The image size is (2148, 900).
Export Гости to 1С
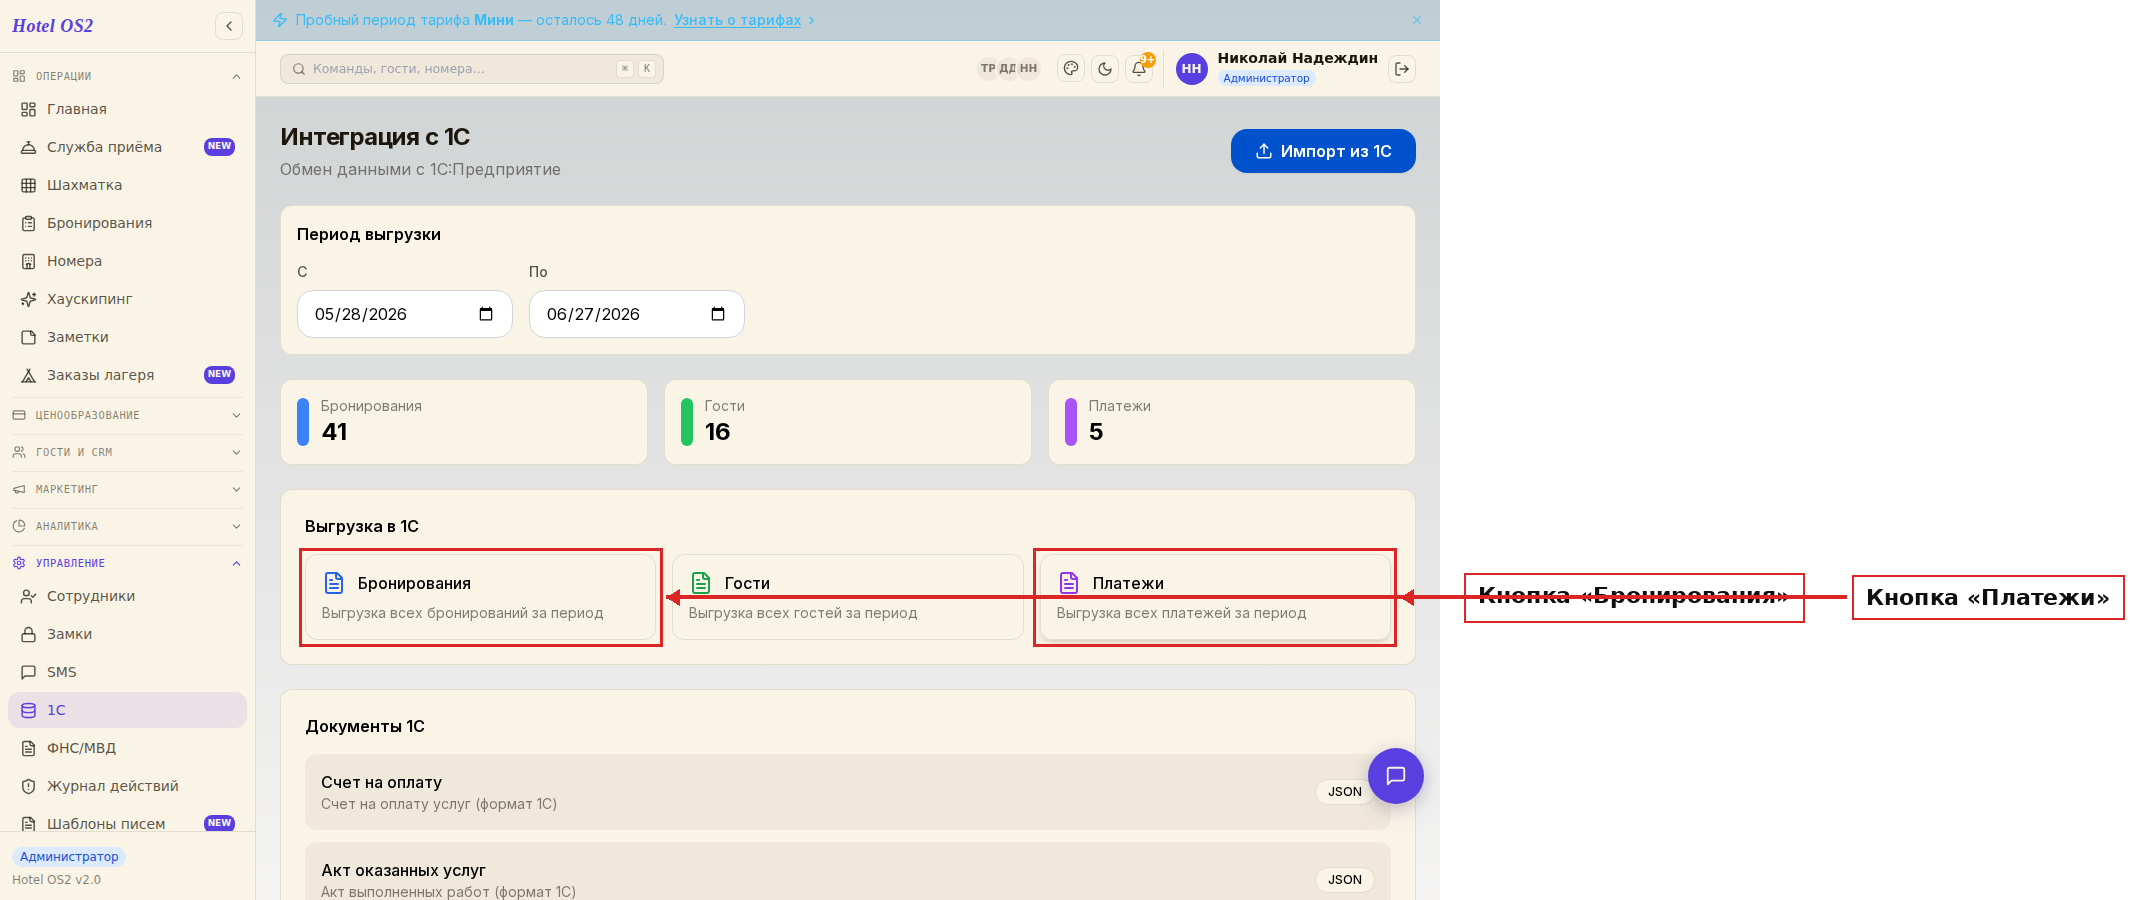[x=848, y=597]
